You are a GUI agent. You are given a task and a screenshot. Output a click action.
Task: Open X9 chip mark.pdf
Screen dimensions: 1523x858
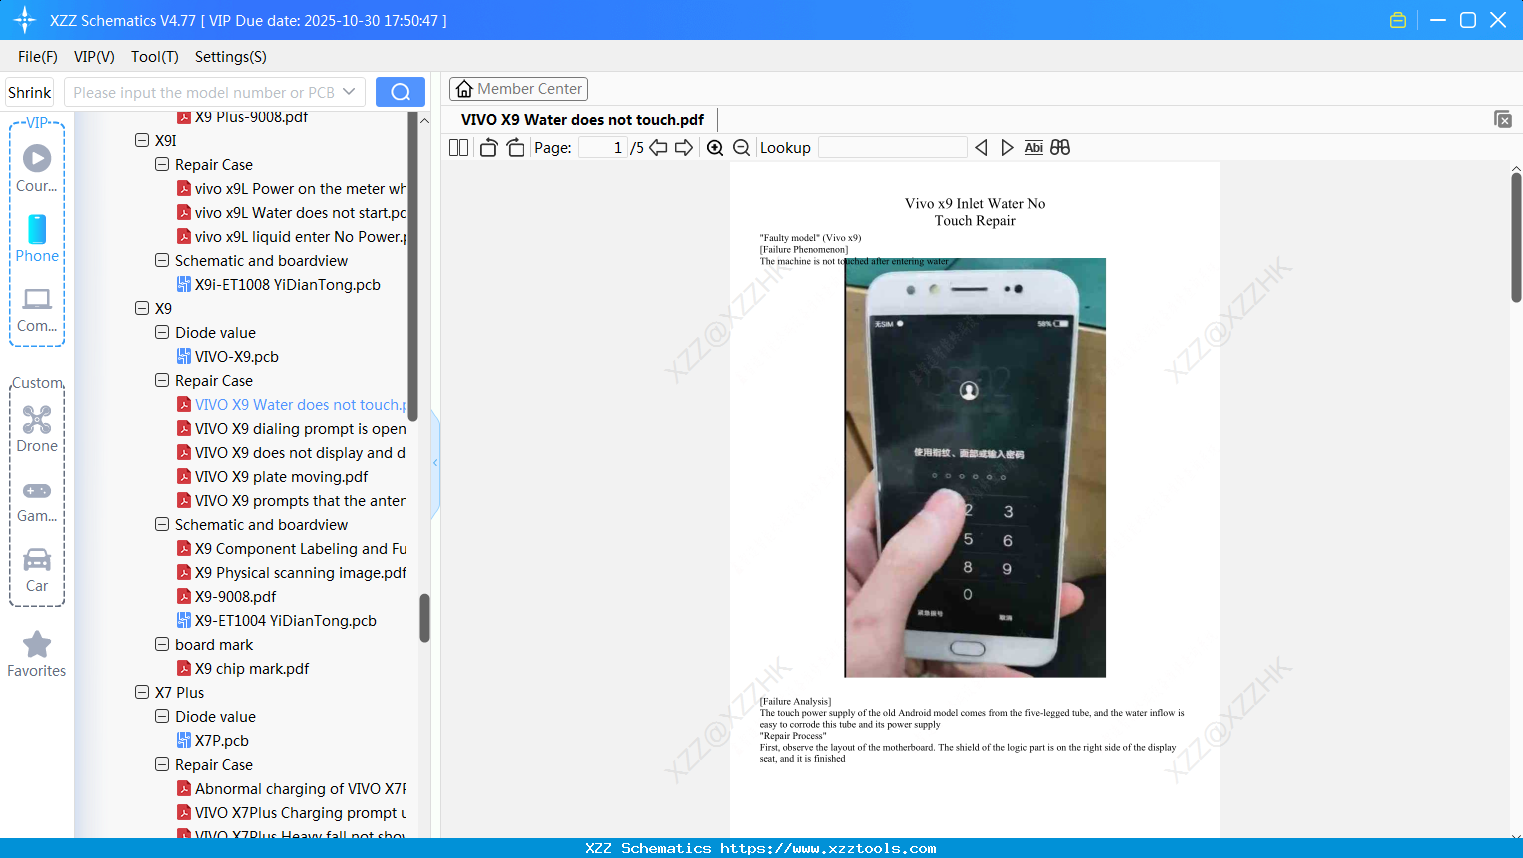(243, 668)
